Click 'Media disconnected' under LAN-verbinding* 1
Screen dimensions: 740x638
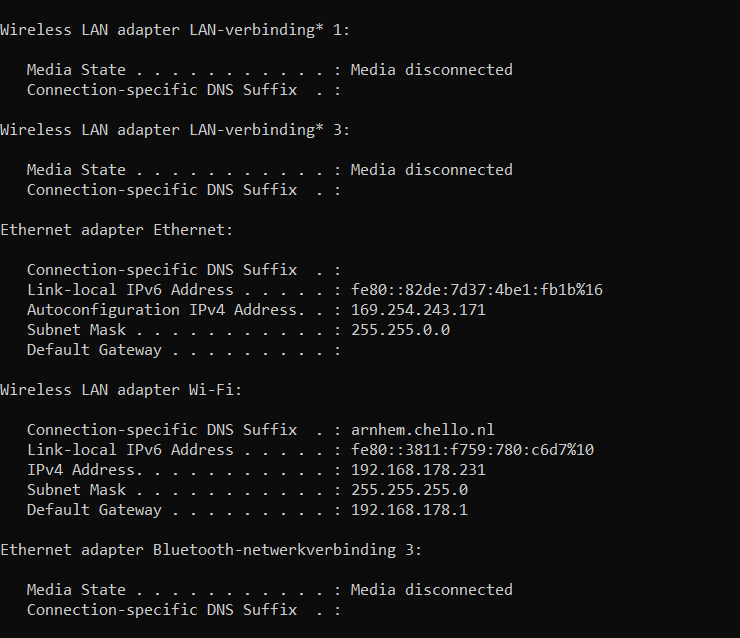click(431, 70)
